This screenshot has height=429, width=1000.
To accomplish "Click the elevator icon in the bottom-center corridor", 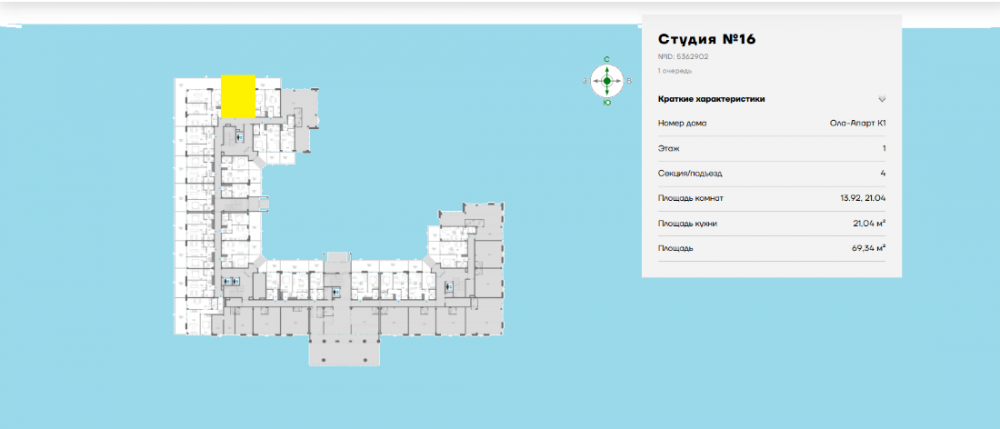I will (335, 292).
